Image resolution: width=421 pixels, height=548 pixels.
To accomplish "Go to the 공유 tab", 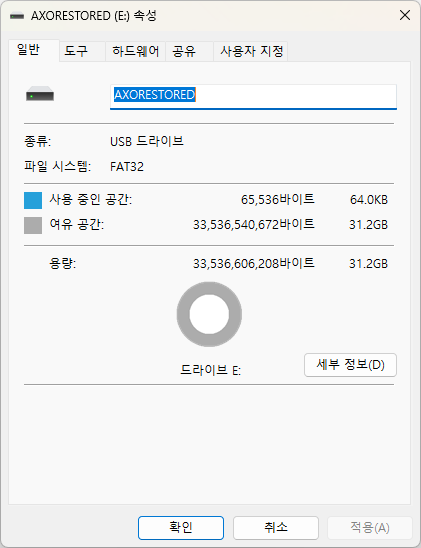I will (x=189, y=51).
